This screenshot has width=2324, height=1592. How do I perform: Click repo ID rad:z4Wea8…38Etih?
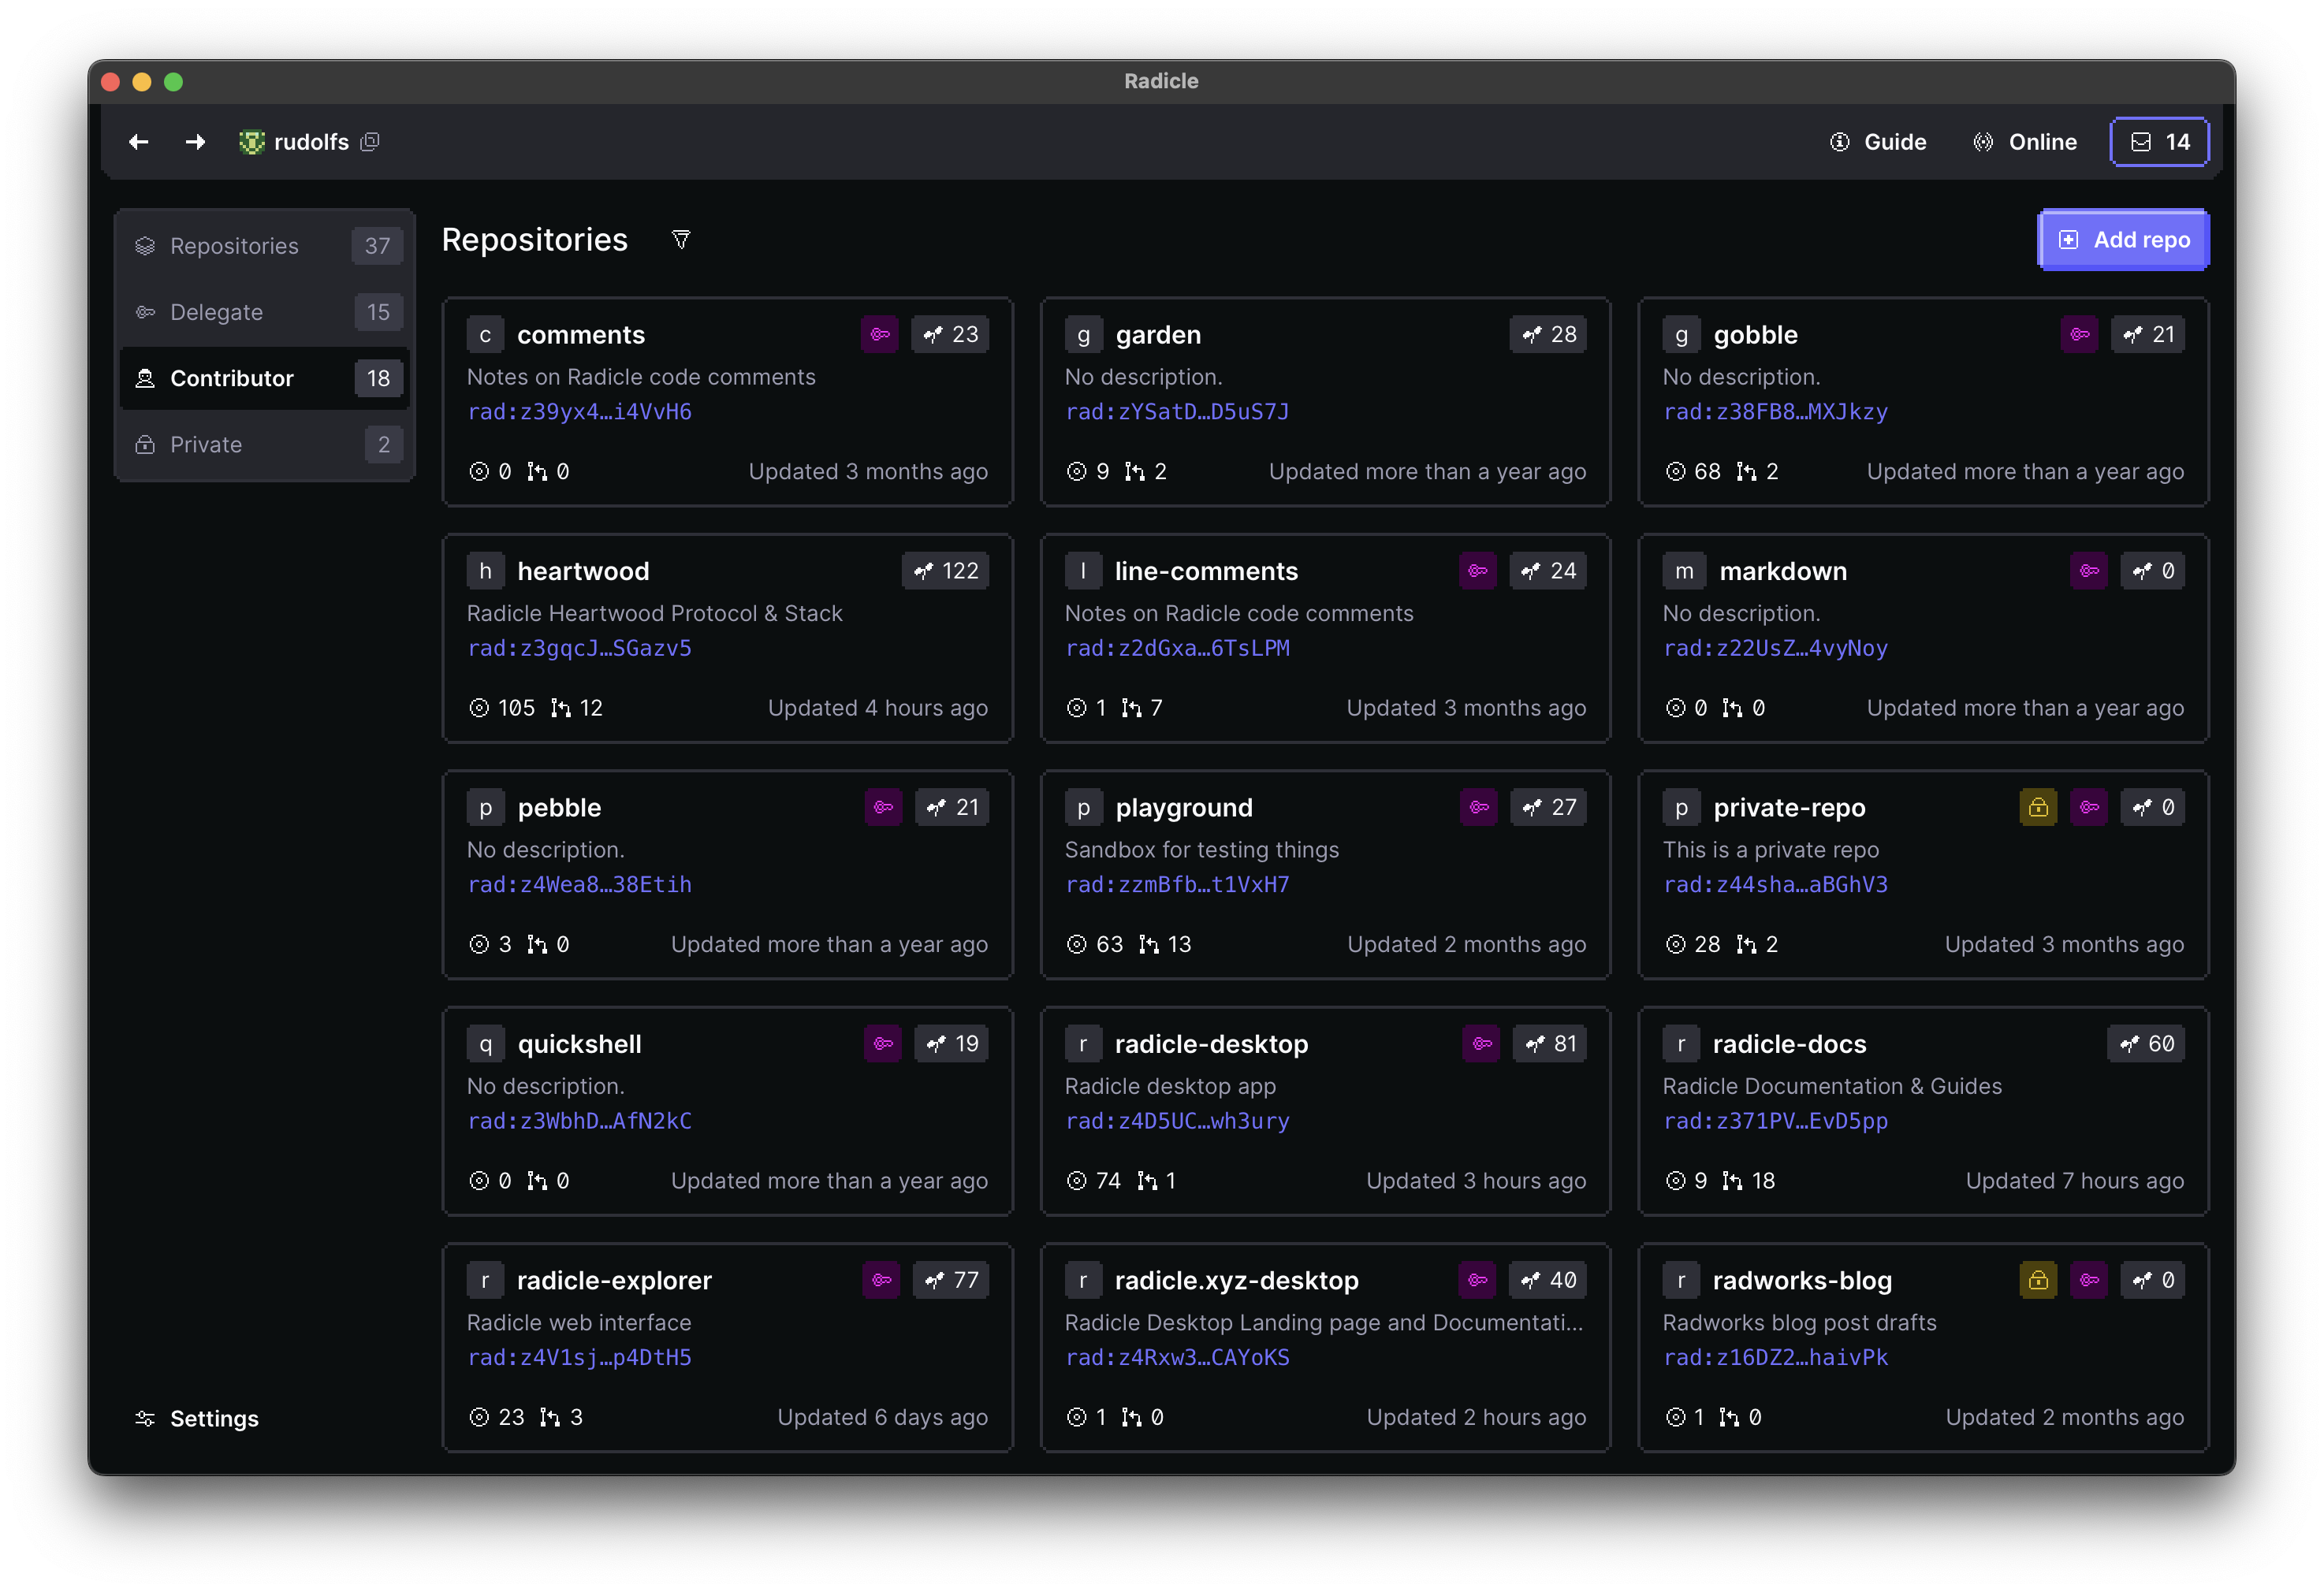point(580,884)
